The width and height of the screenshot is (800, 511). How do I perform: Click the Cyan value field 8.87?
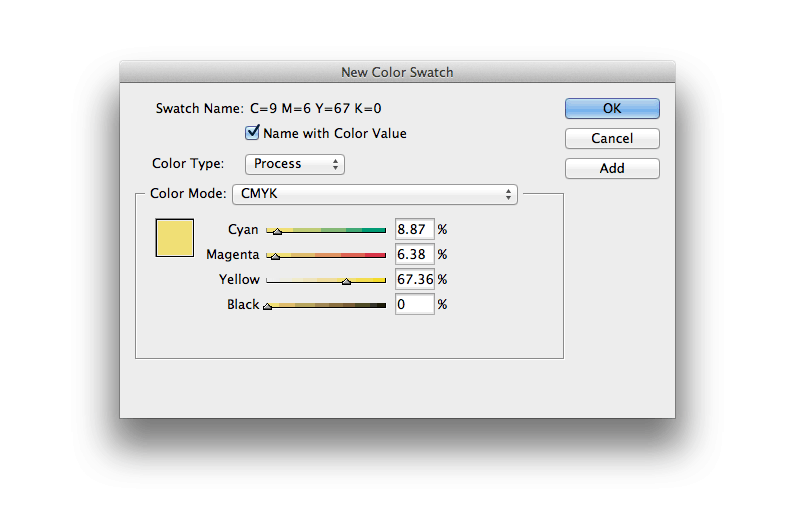click(415, 229)
